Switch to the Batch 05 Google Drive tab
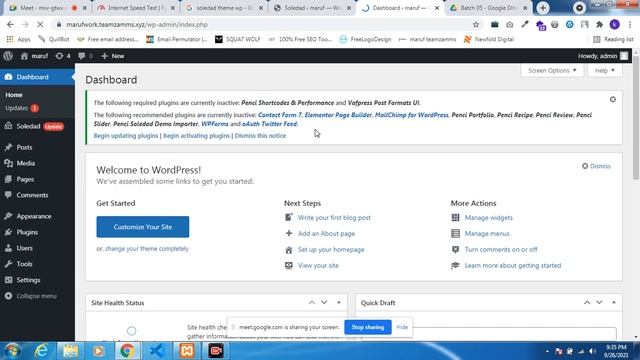The height and width of the screenshot is (360, 640). click(488, 8)
